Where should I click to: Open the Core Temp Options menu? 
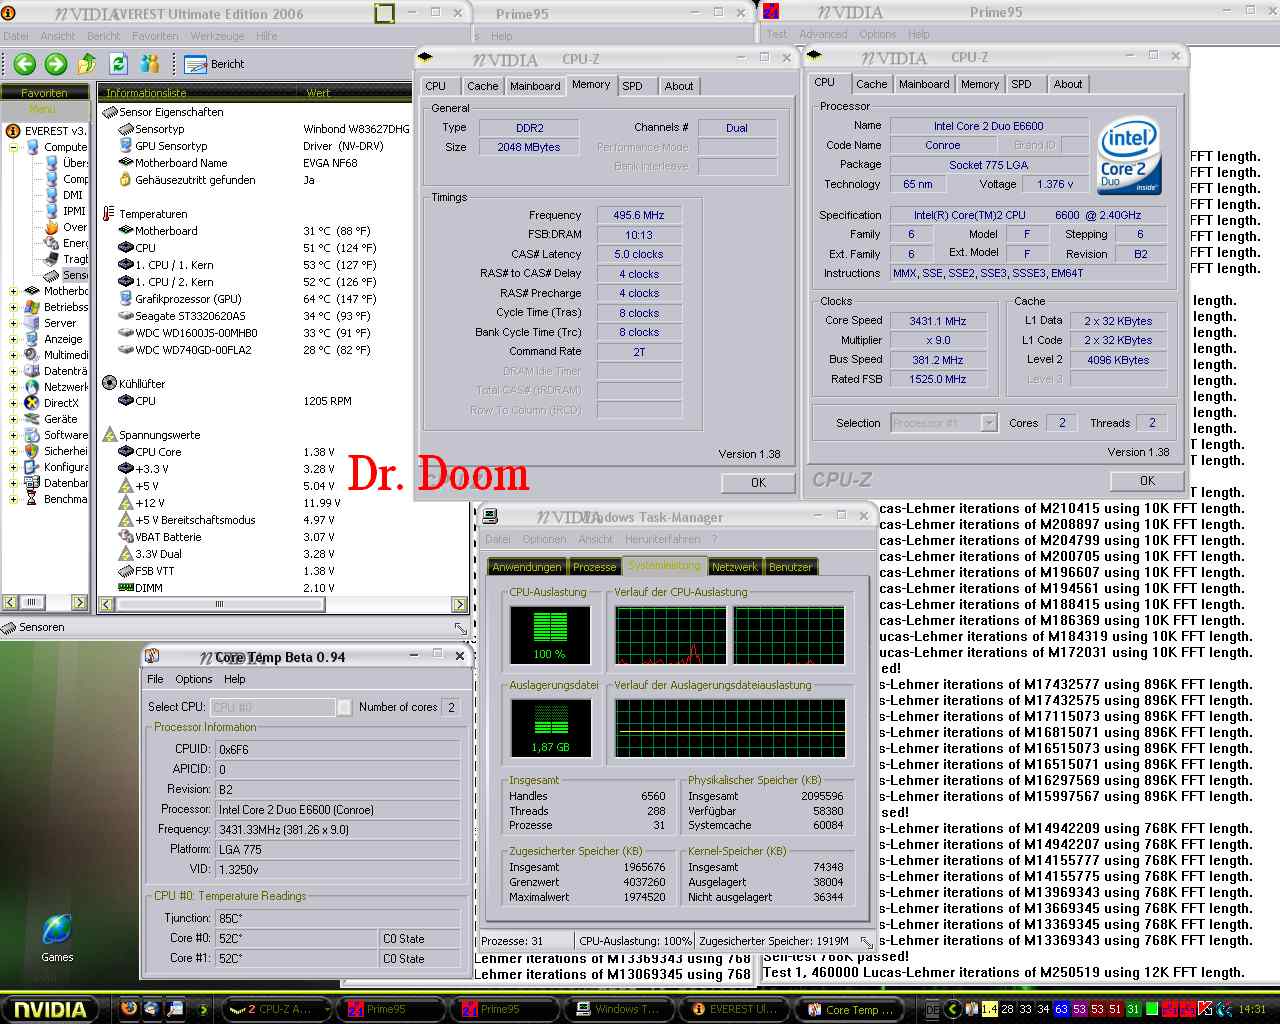point(194,679)
